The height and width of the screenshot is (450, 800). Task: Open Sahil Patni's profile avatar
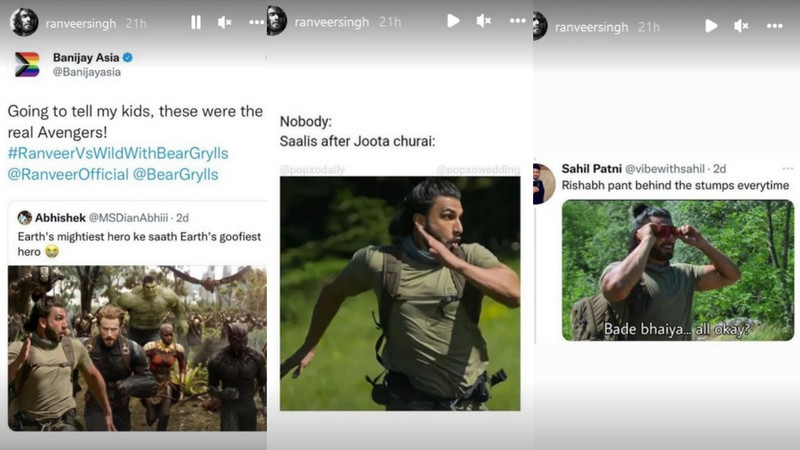[x=544, y=184]
